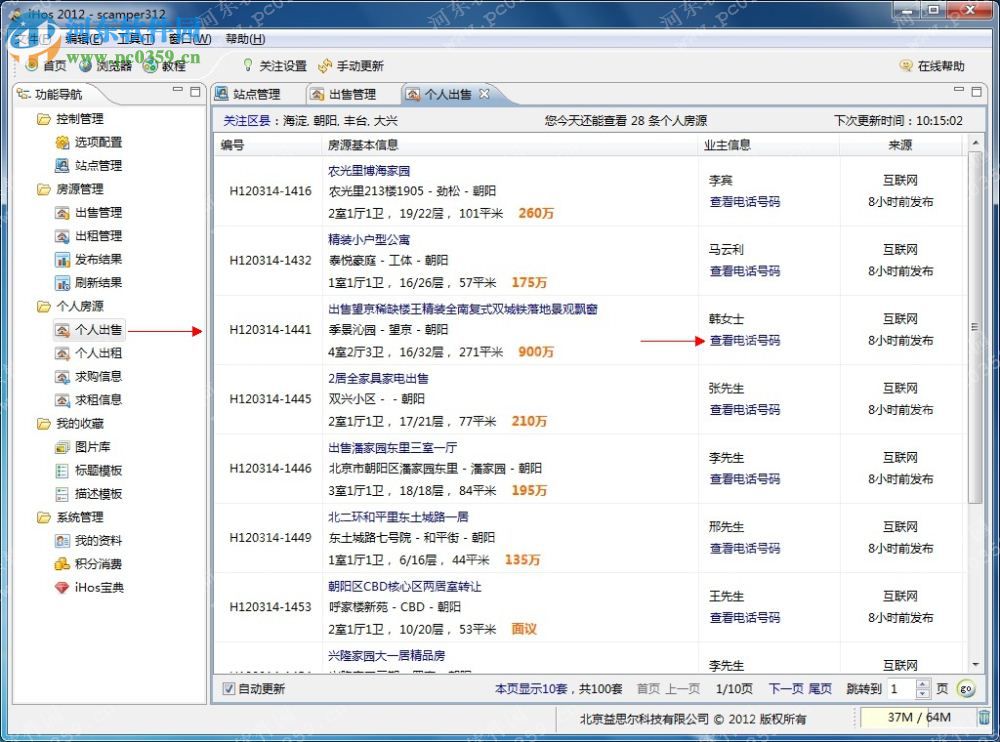Open the 帮助 menu
This screenshot has width=1000, height=742.
pyautogui.click(x=245, y=38)
